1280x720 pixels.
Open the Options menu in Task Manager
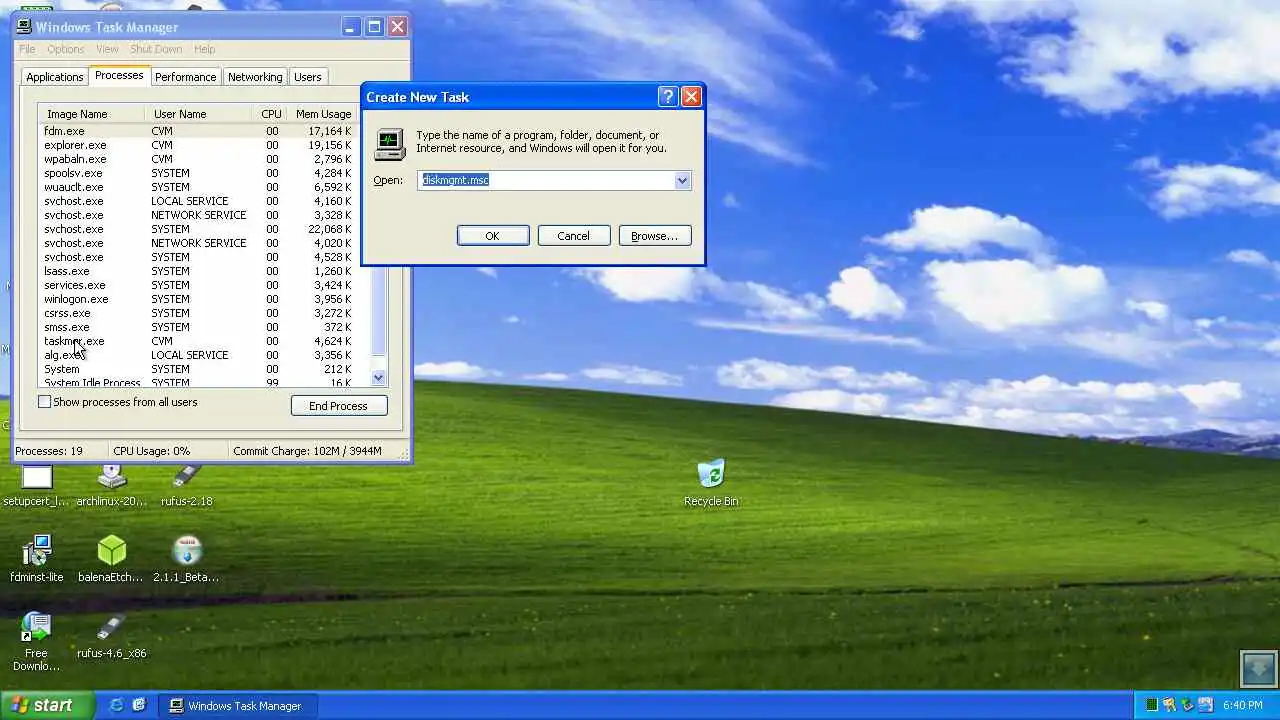65,49
